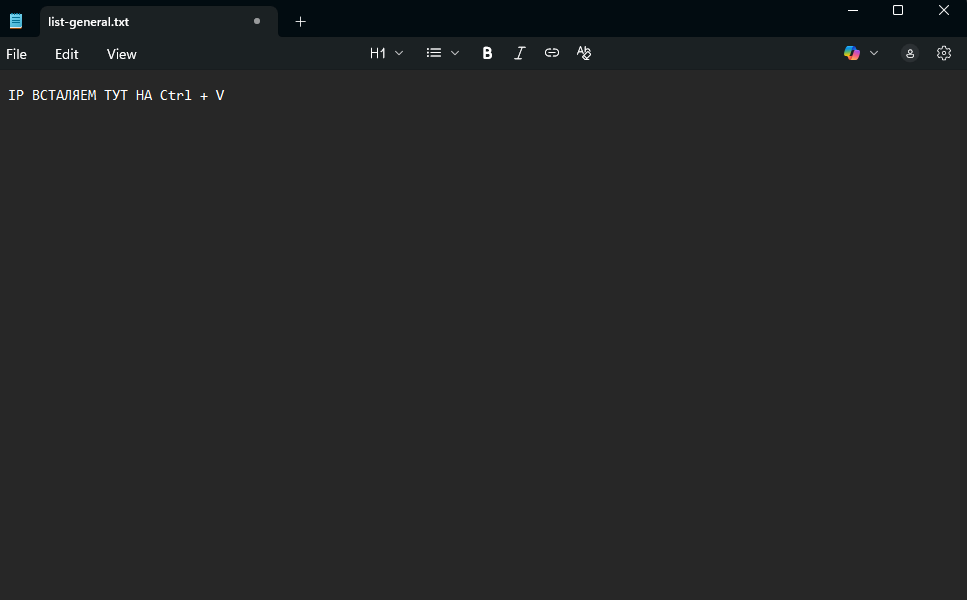Image resolution: width=967 pixels, height=600 pixels.
Task: Minimize the Notepad window
Action: tap(852, 10)
